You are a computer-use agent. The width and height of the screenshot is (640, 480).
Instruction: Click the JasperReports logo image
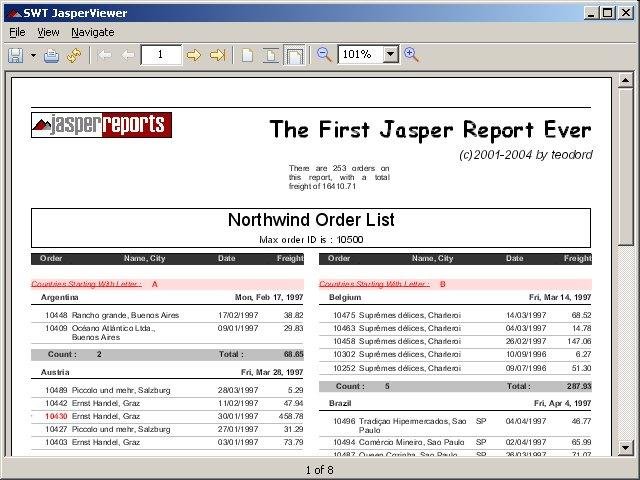point(101,125)
